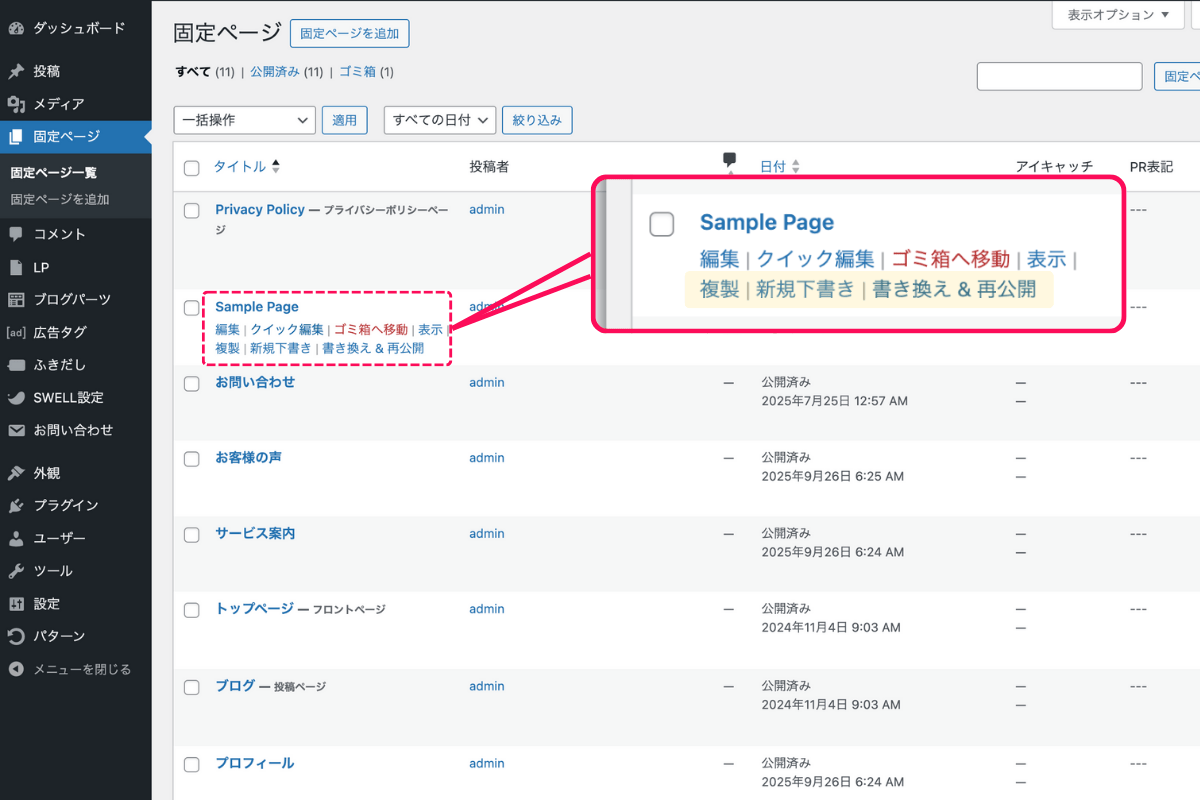Open the SWELL設定 menu item
The image size is (1200, 800).
pos(68,397)
